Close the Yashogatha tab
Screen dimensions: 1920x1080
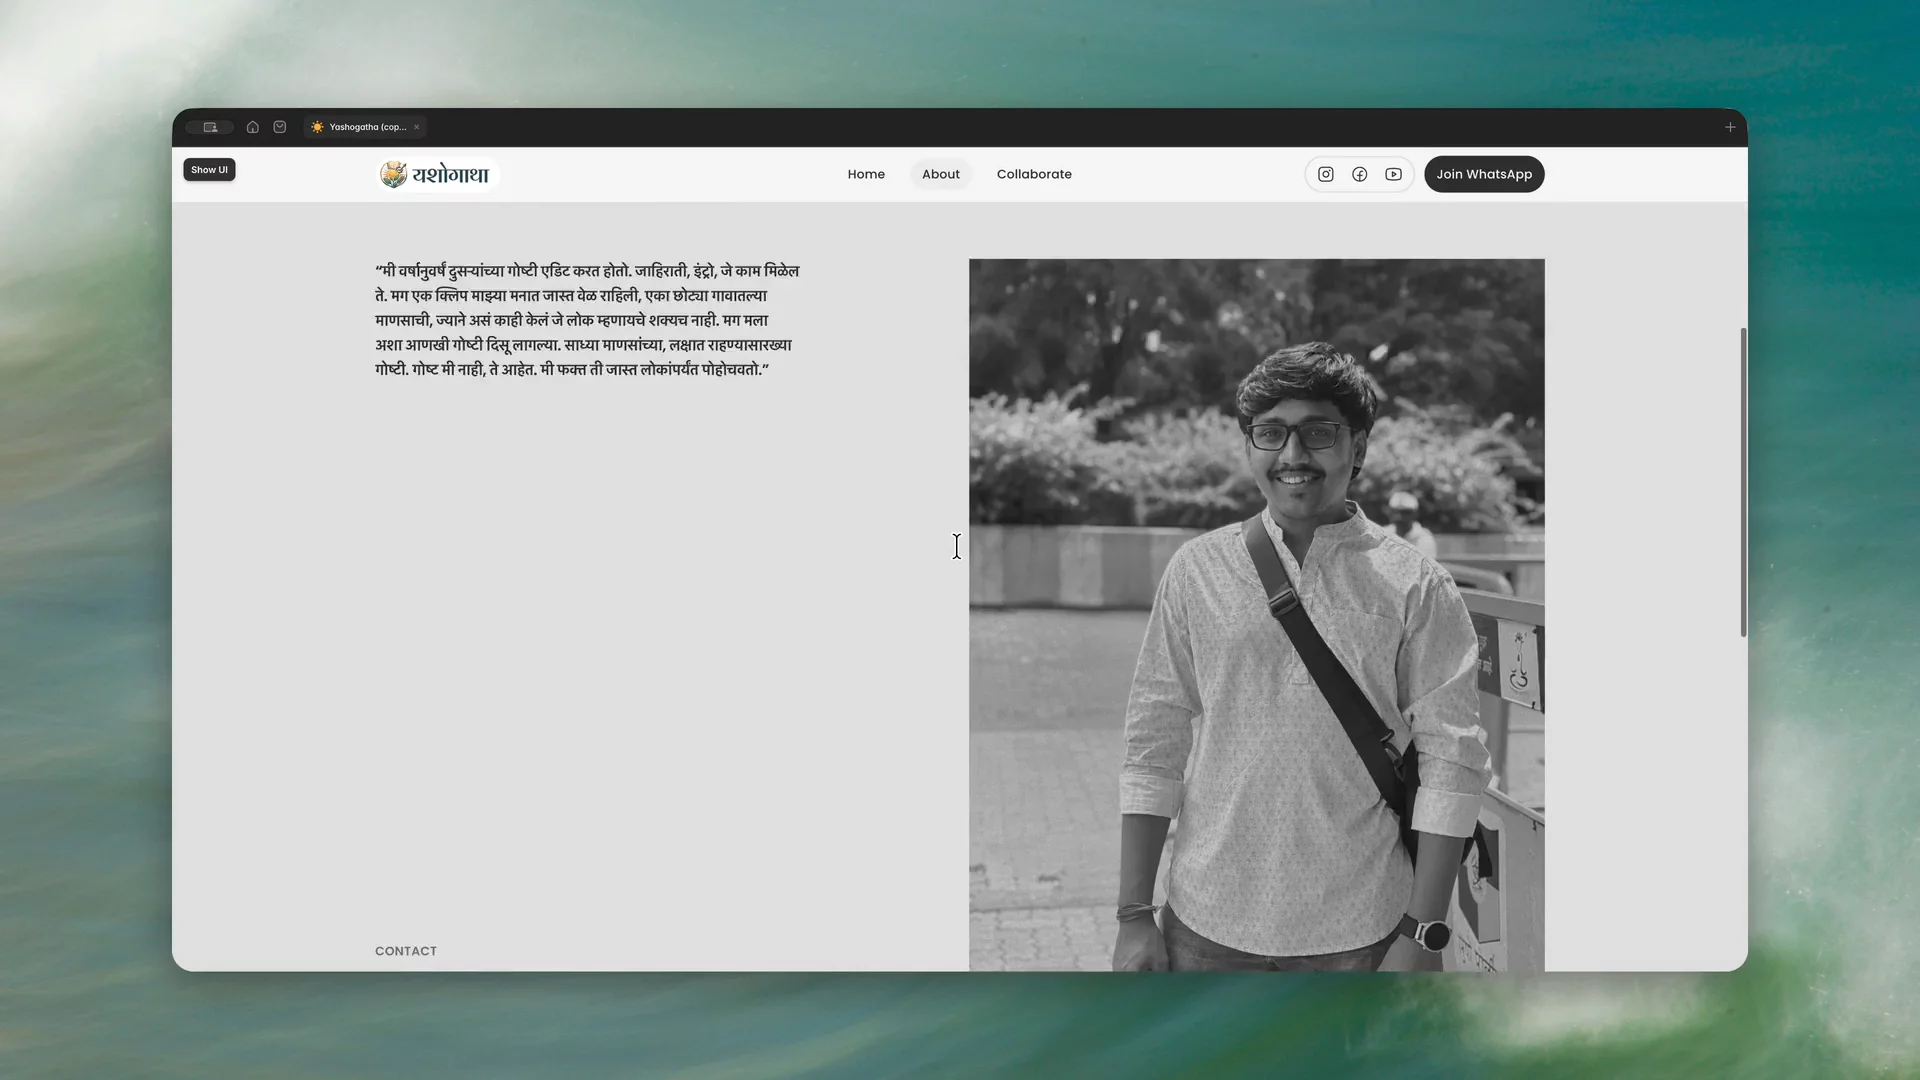tap(417, 127)
